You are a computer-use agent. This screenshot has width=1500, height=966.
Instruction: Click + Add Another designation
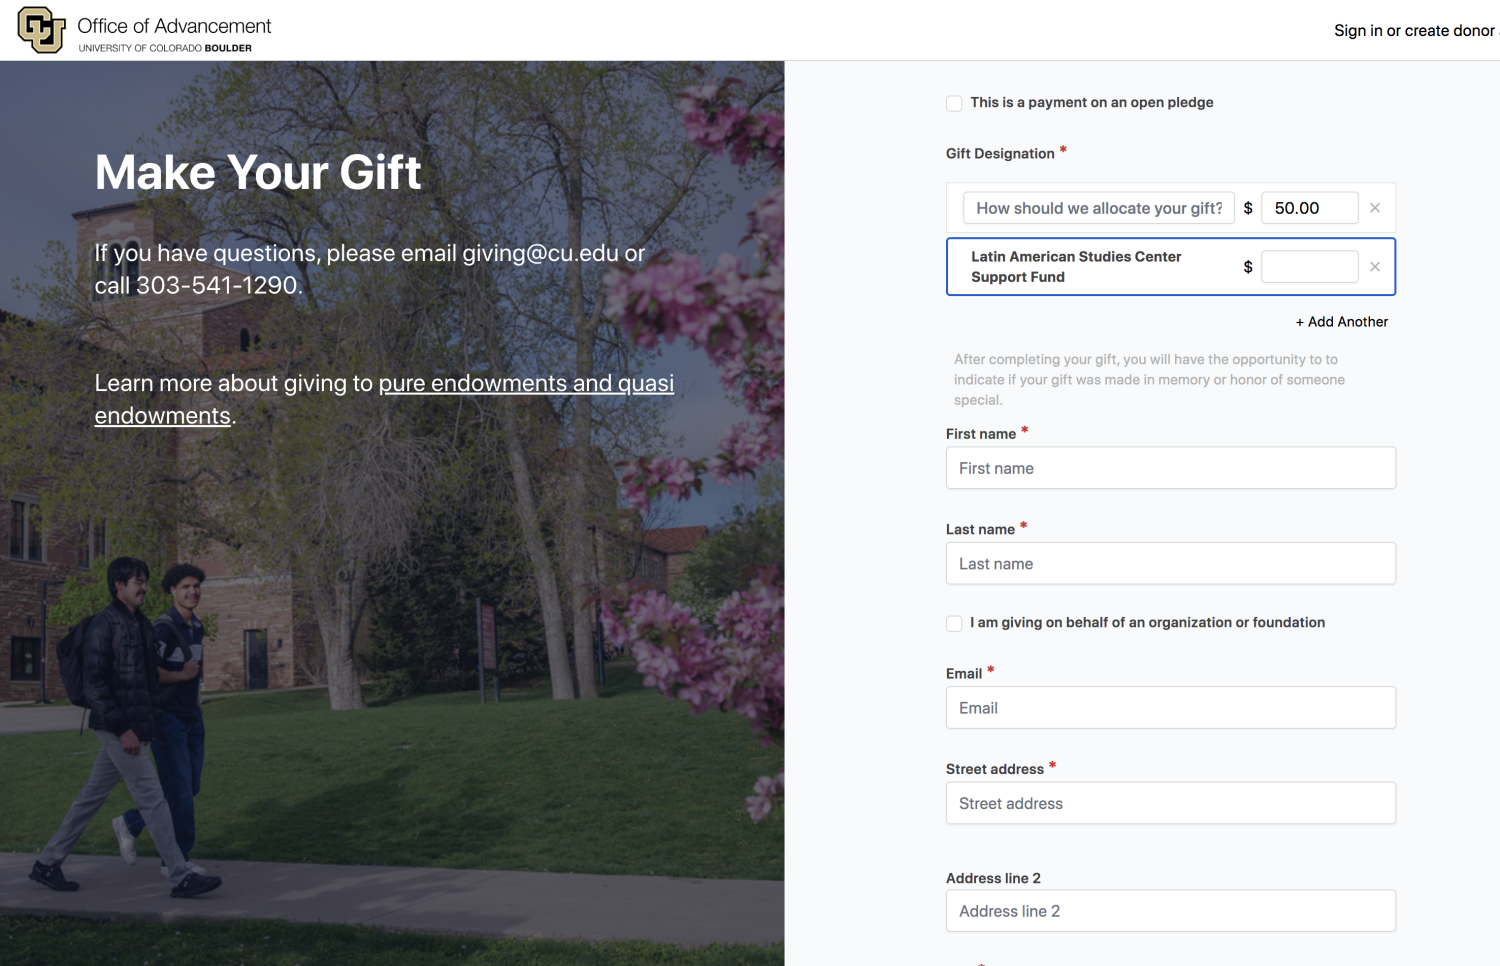[1341, 322]
